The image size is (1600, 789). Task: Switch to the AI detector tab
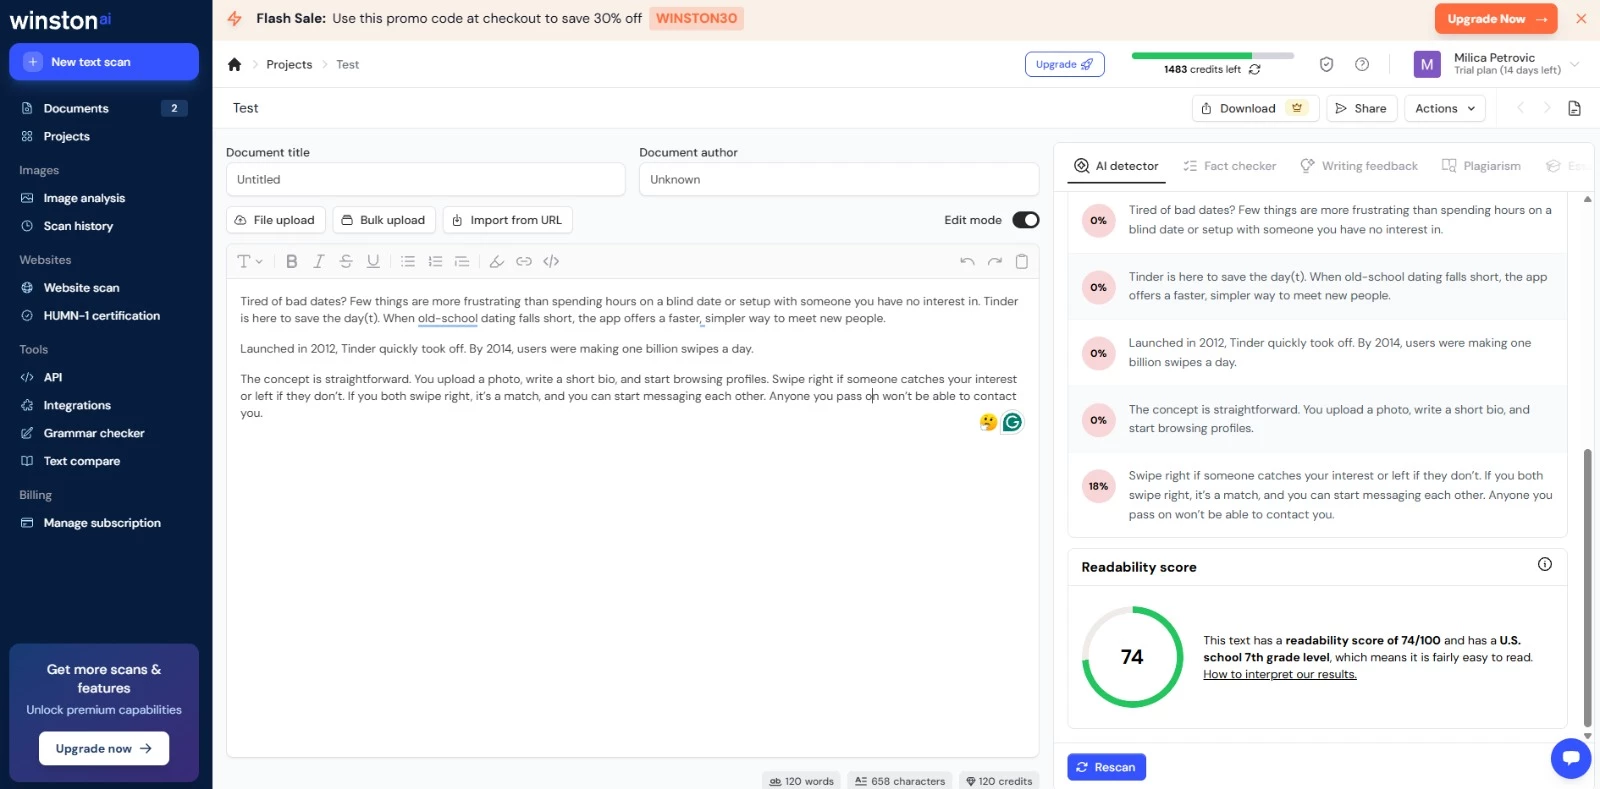[x=1116, y=166]
